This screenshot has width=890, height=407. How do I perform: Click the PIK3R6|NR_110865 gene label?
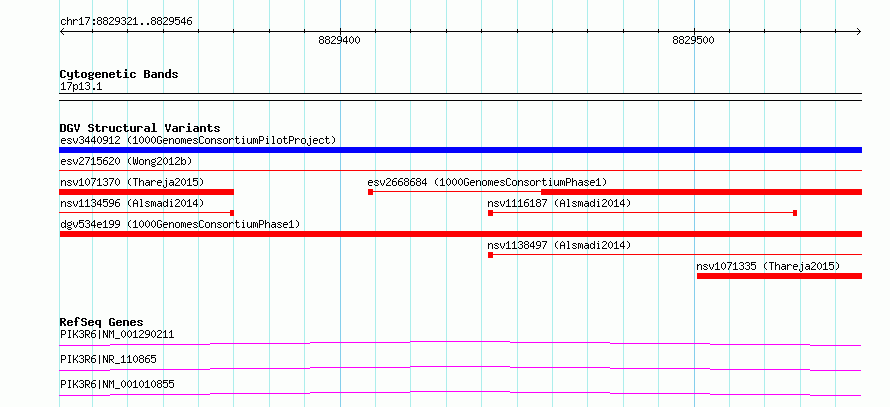click(x=108, y=359)
